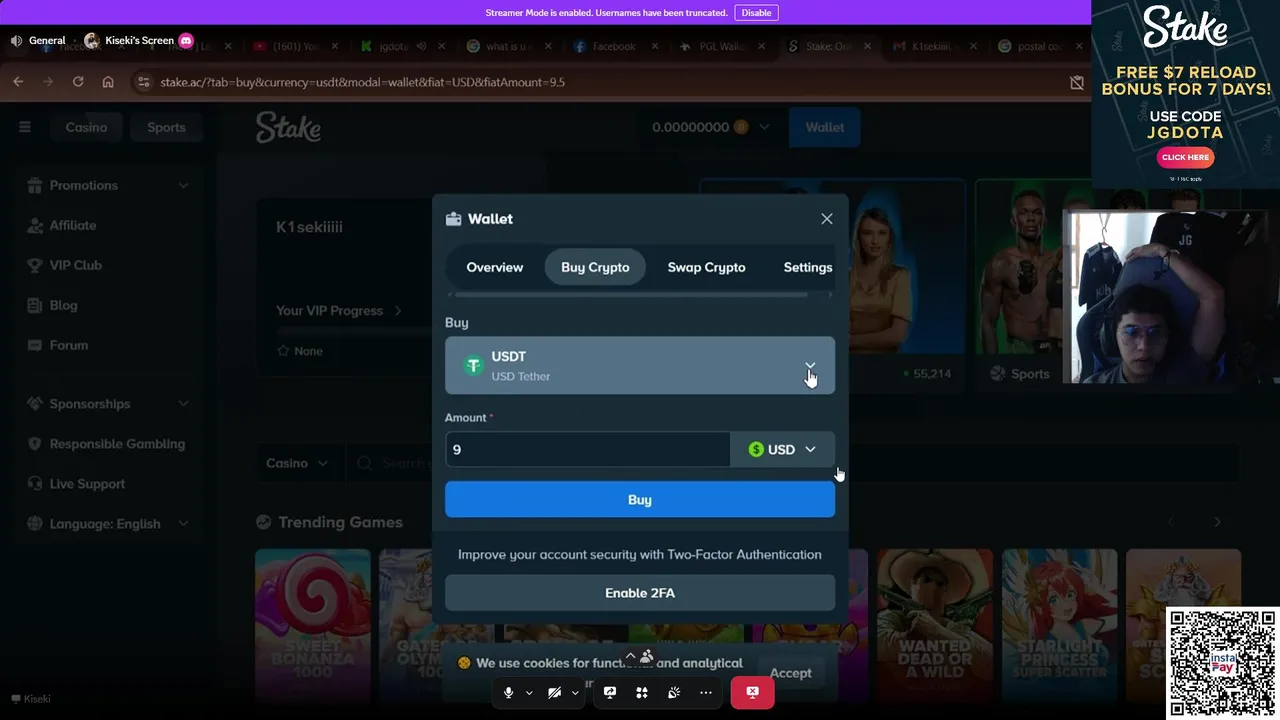Open the hamburger sidebar menu

coord(25,127)
